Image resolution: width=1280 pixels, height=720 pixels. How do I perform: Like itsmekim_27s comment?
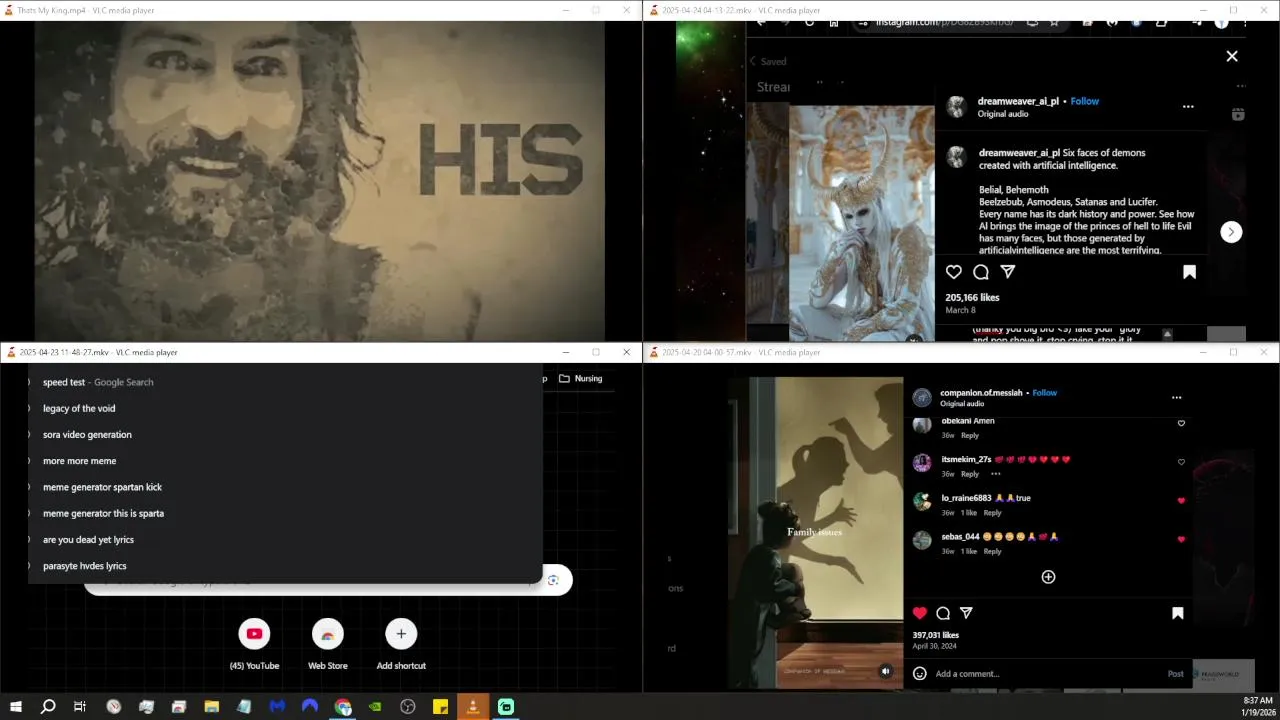1181,462
